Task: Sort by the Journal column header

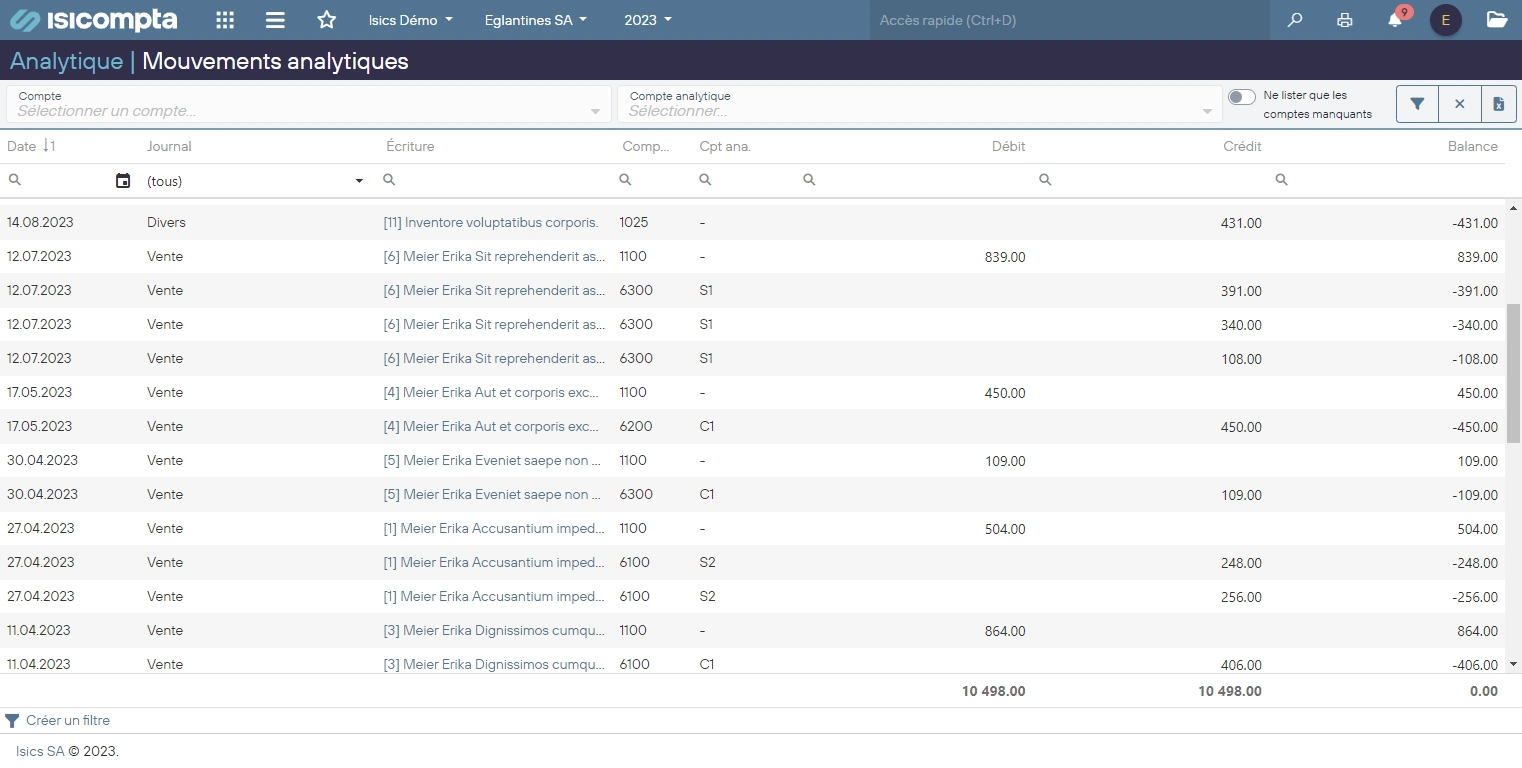Action: click(x=169, y=147)
